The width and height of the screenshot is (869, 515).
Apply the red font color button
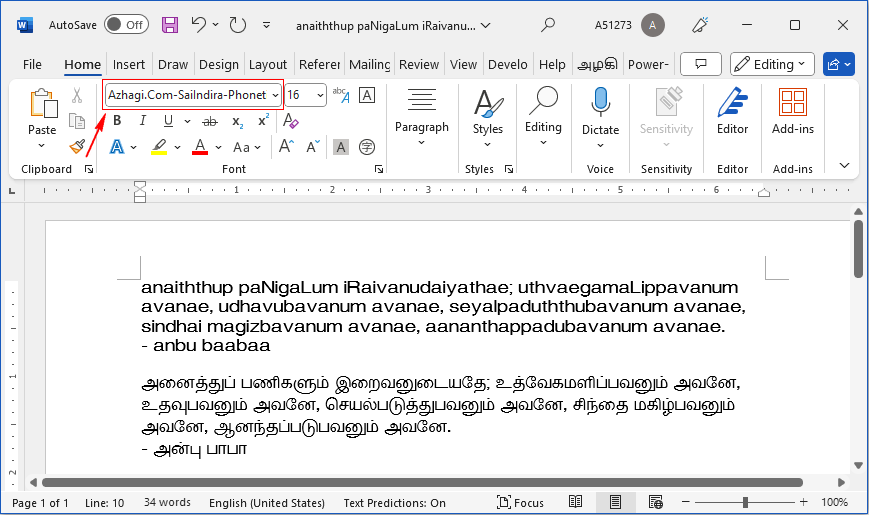pos(200,147)
